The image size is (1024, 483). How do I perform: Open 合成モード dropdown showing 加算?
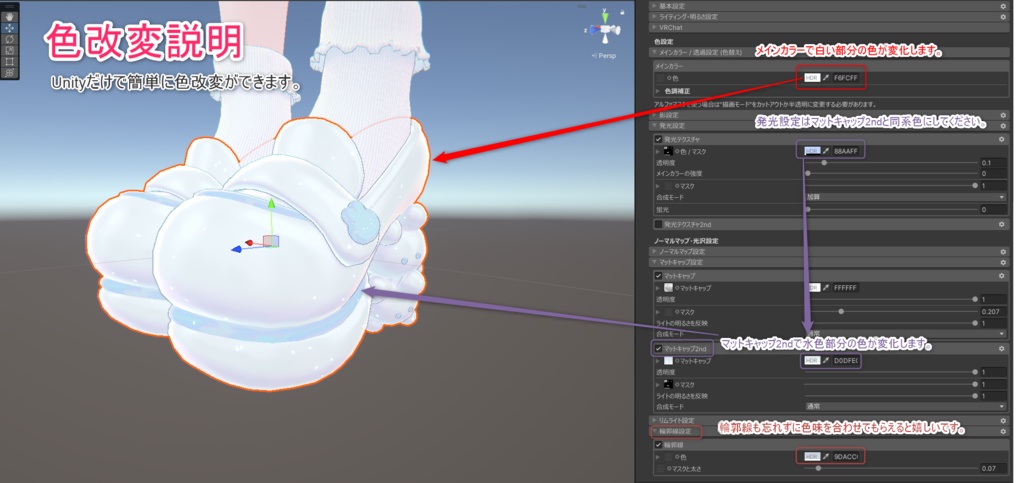click(x=906, y=198)
